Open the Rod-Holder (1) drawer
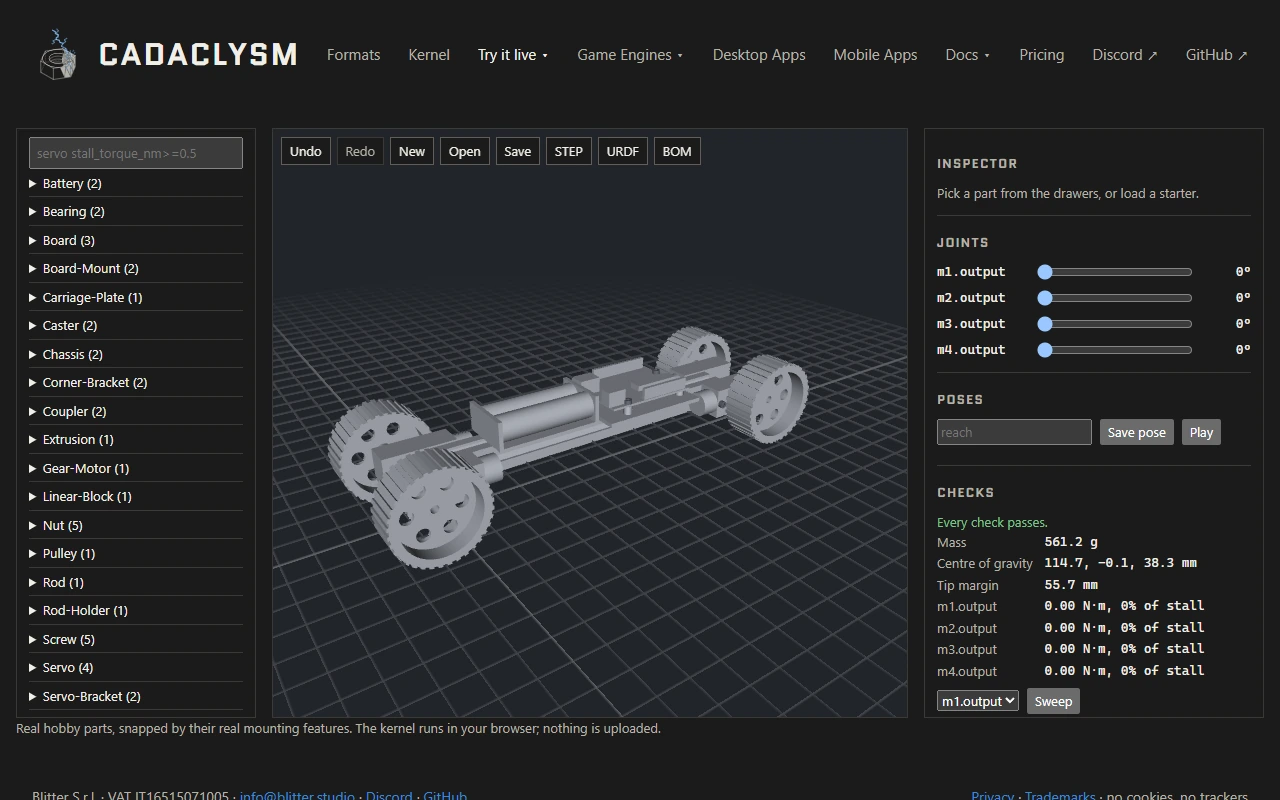The height and width of the screenshot is (800, 1280). pyautogui.click(x=136, y=611)
